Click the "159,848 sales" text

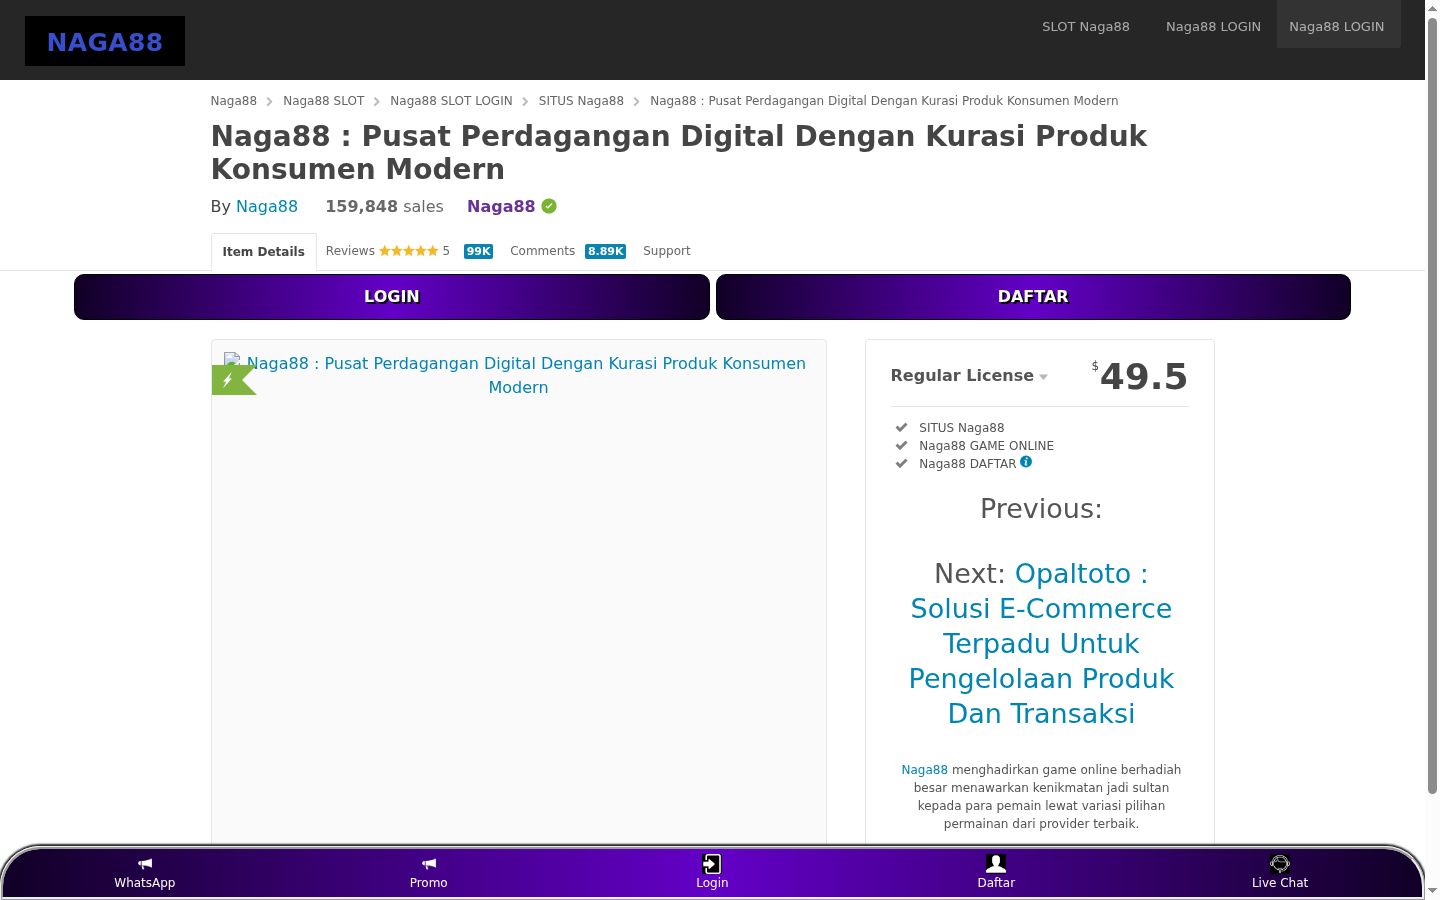click(384, 206)
